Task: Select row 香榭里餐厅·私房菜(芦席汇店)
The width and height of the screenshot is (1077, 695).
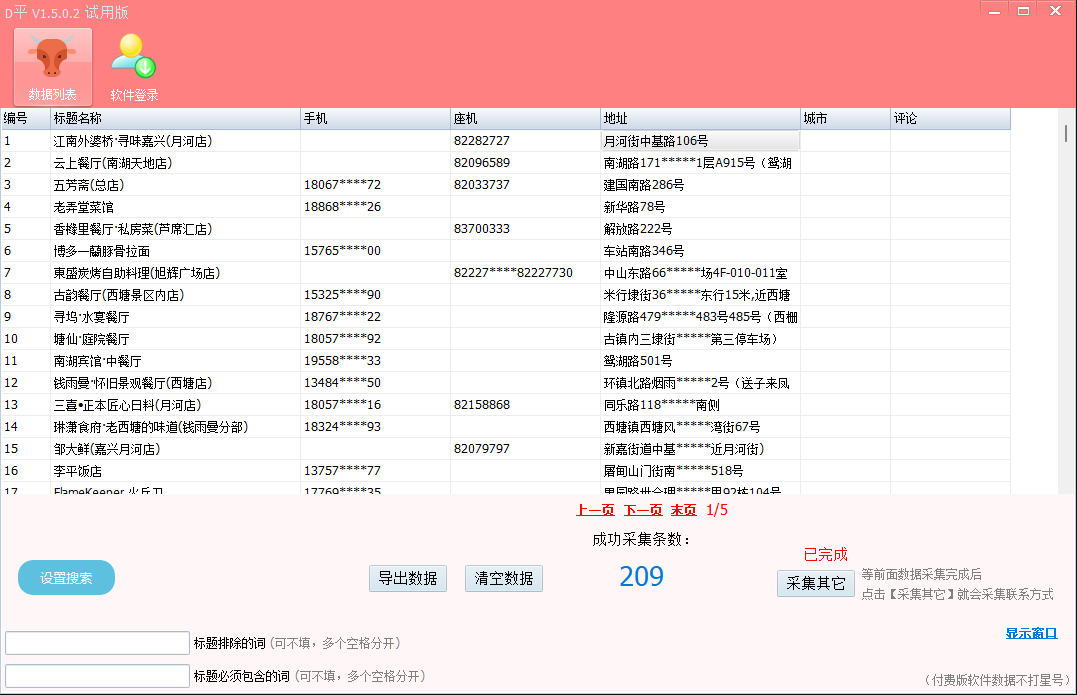Action: pyautogui.click(x=506, y=229)
